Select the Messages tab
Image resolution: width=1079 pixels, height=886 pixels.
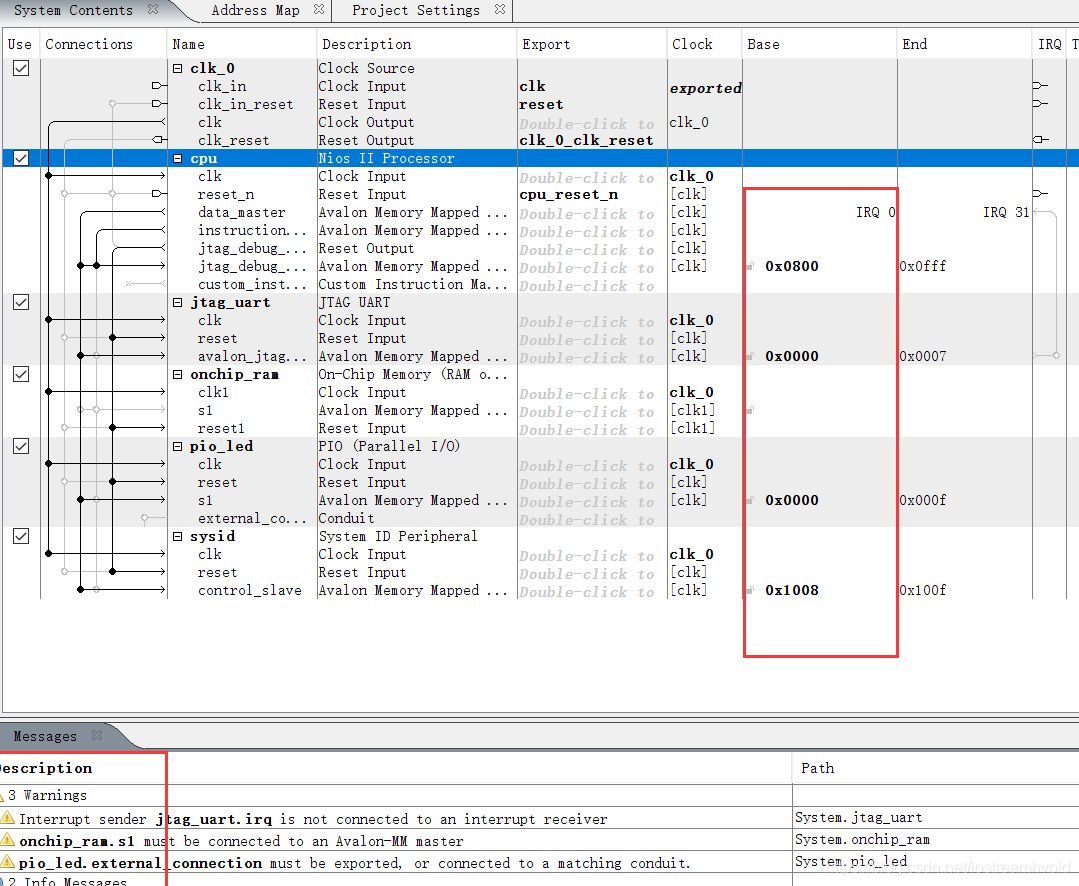click(45, 736)
